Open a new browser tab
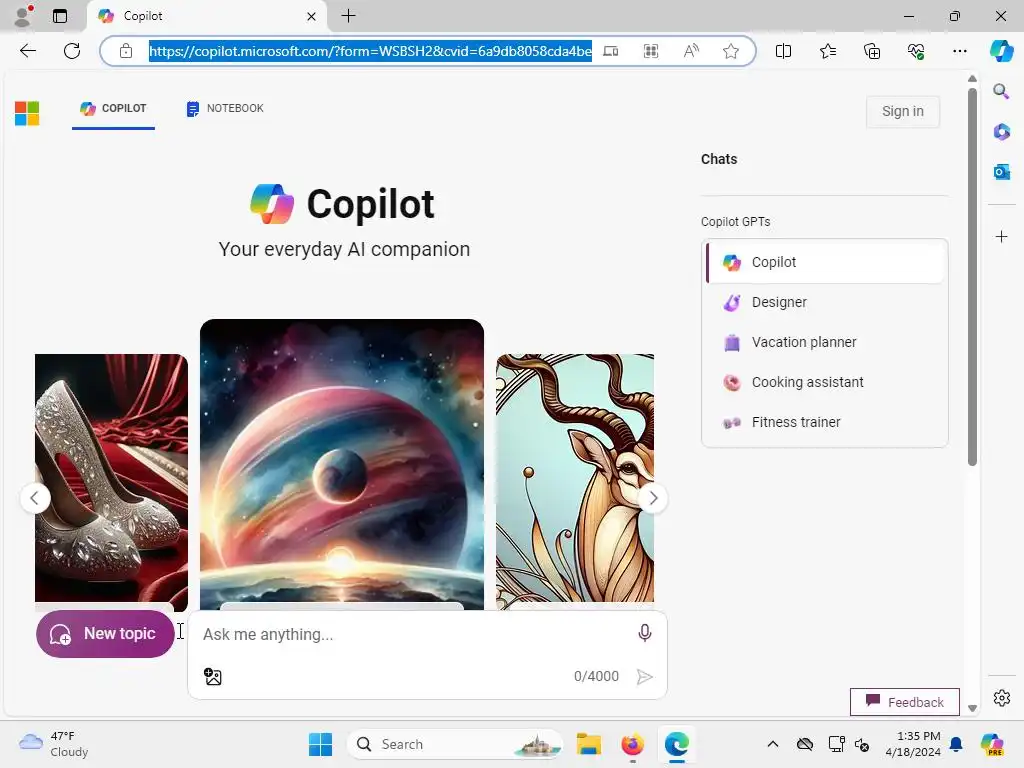This screenshot has height=768, width=1024. coord(349,16)
